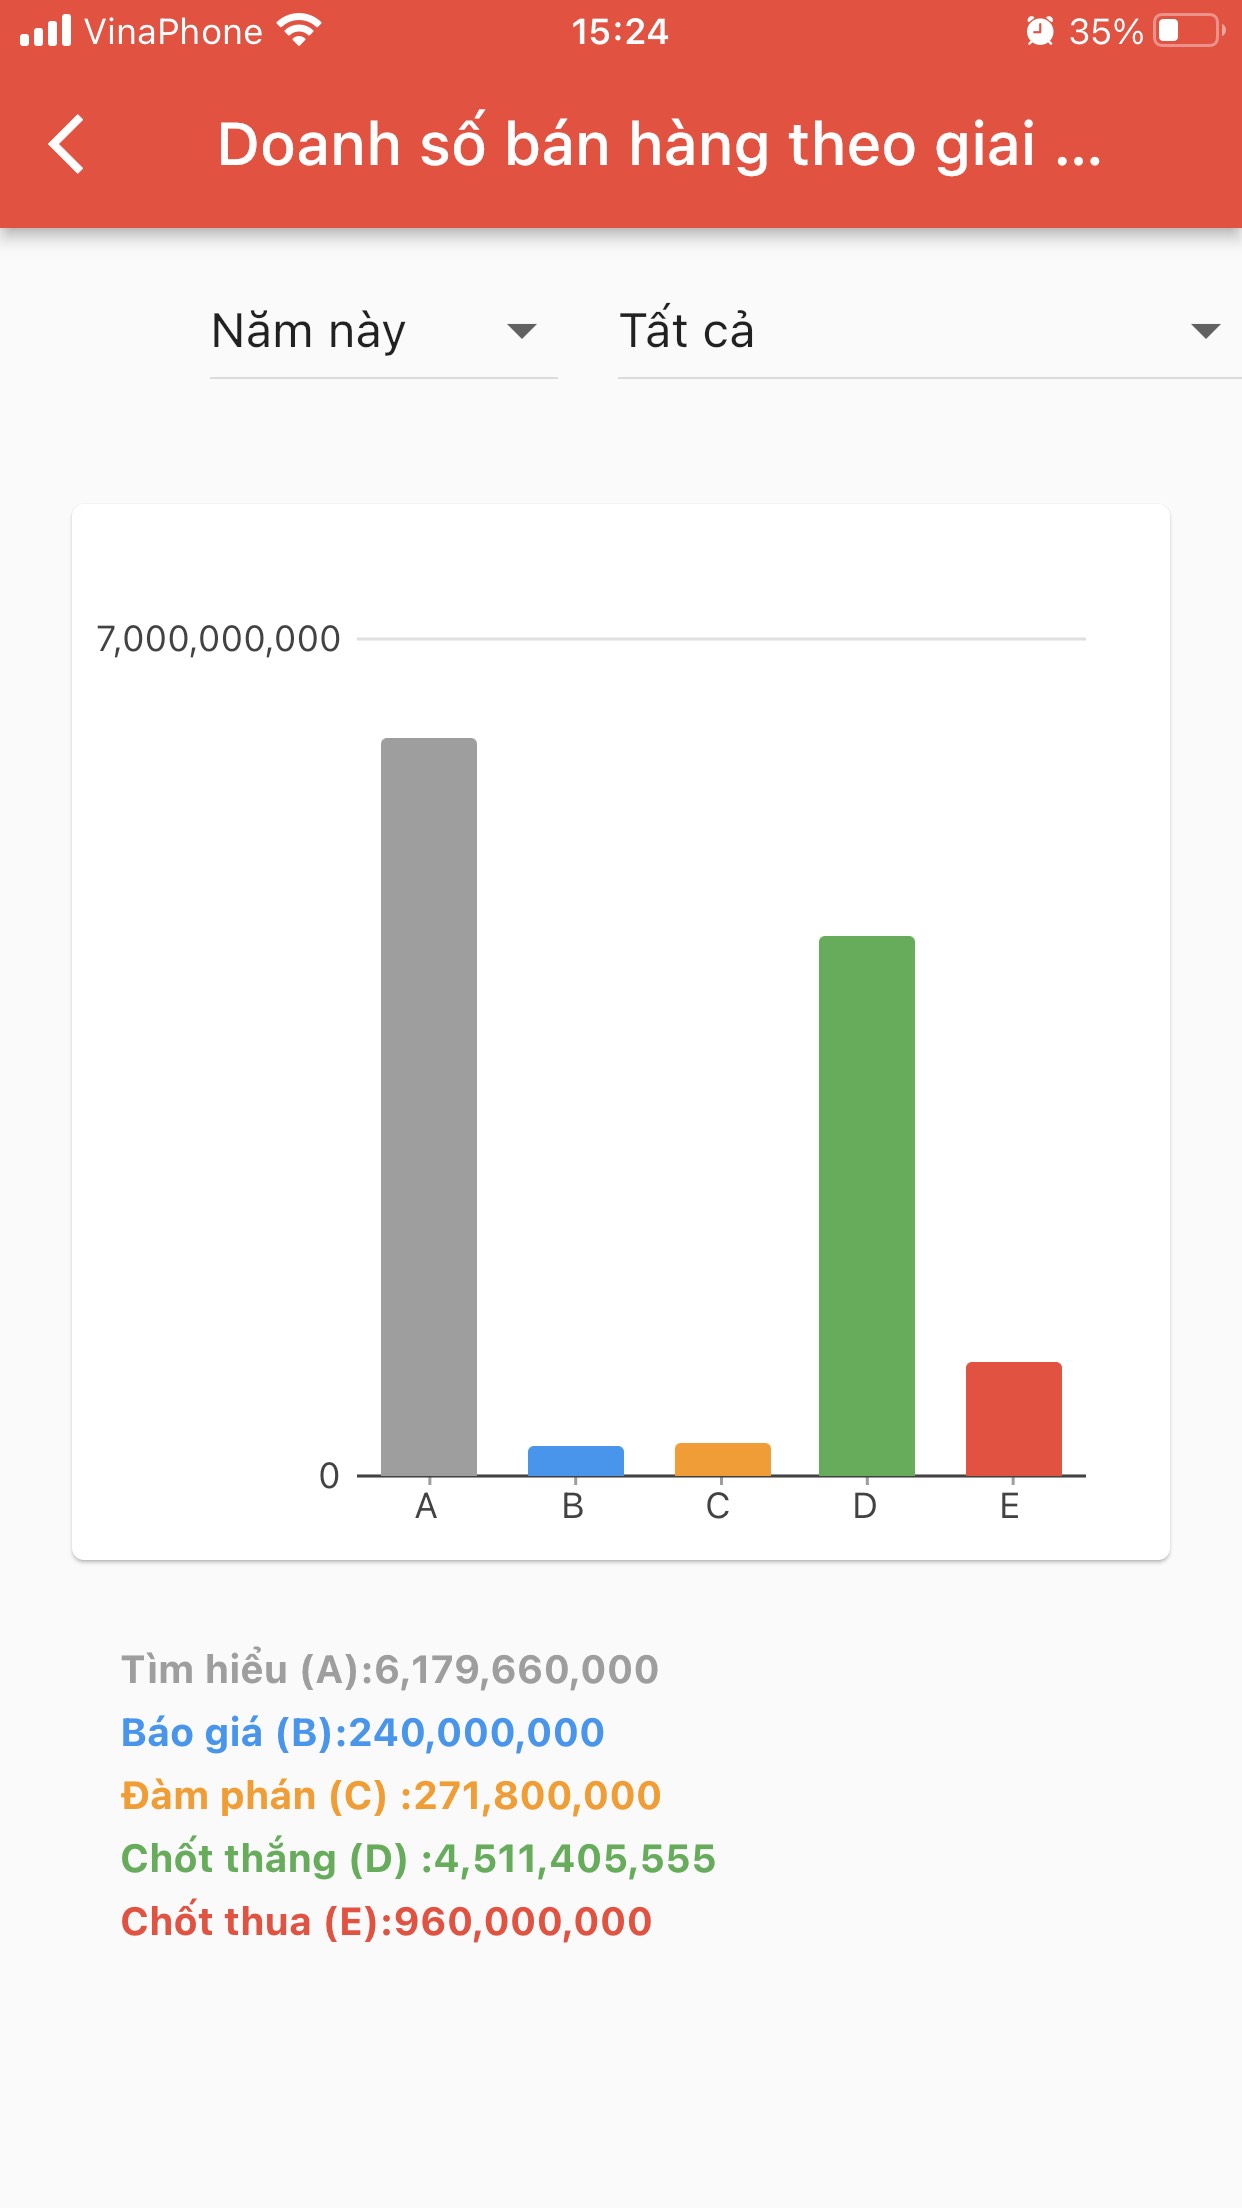The height and width of the screenshot is (2208, 1242).
Task: Tap the battery indicator icon
Action: pyautogui.click(x=1188, y=31)
